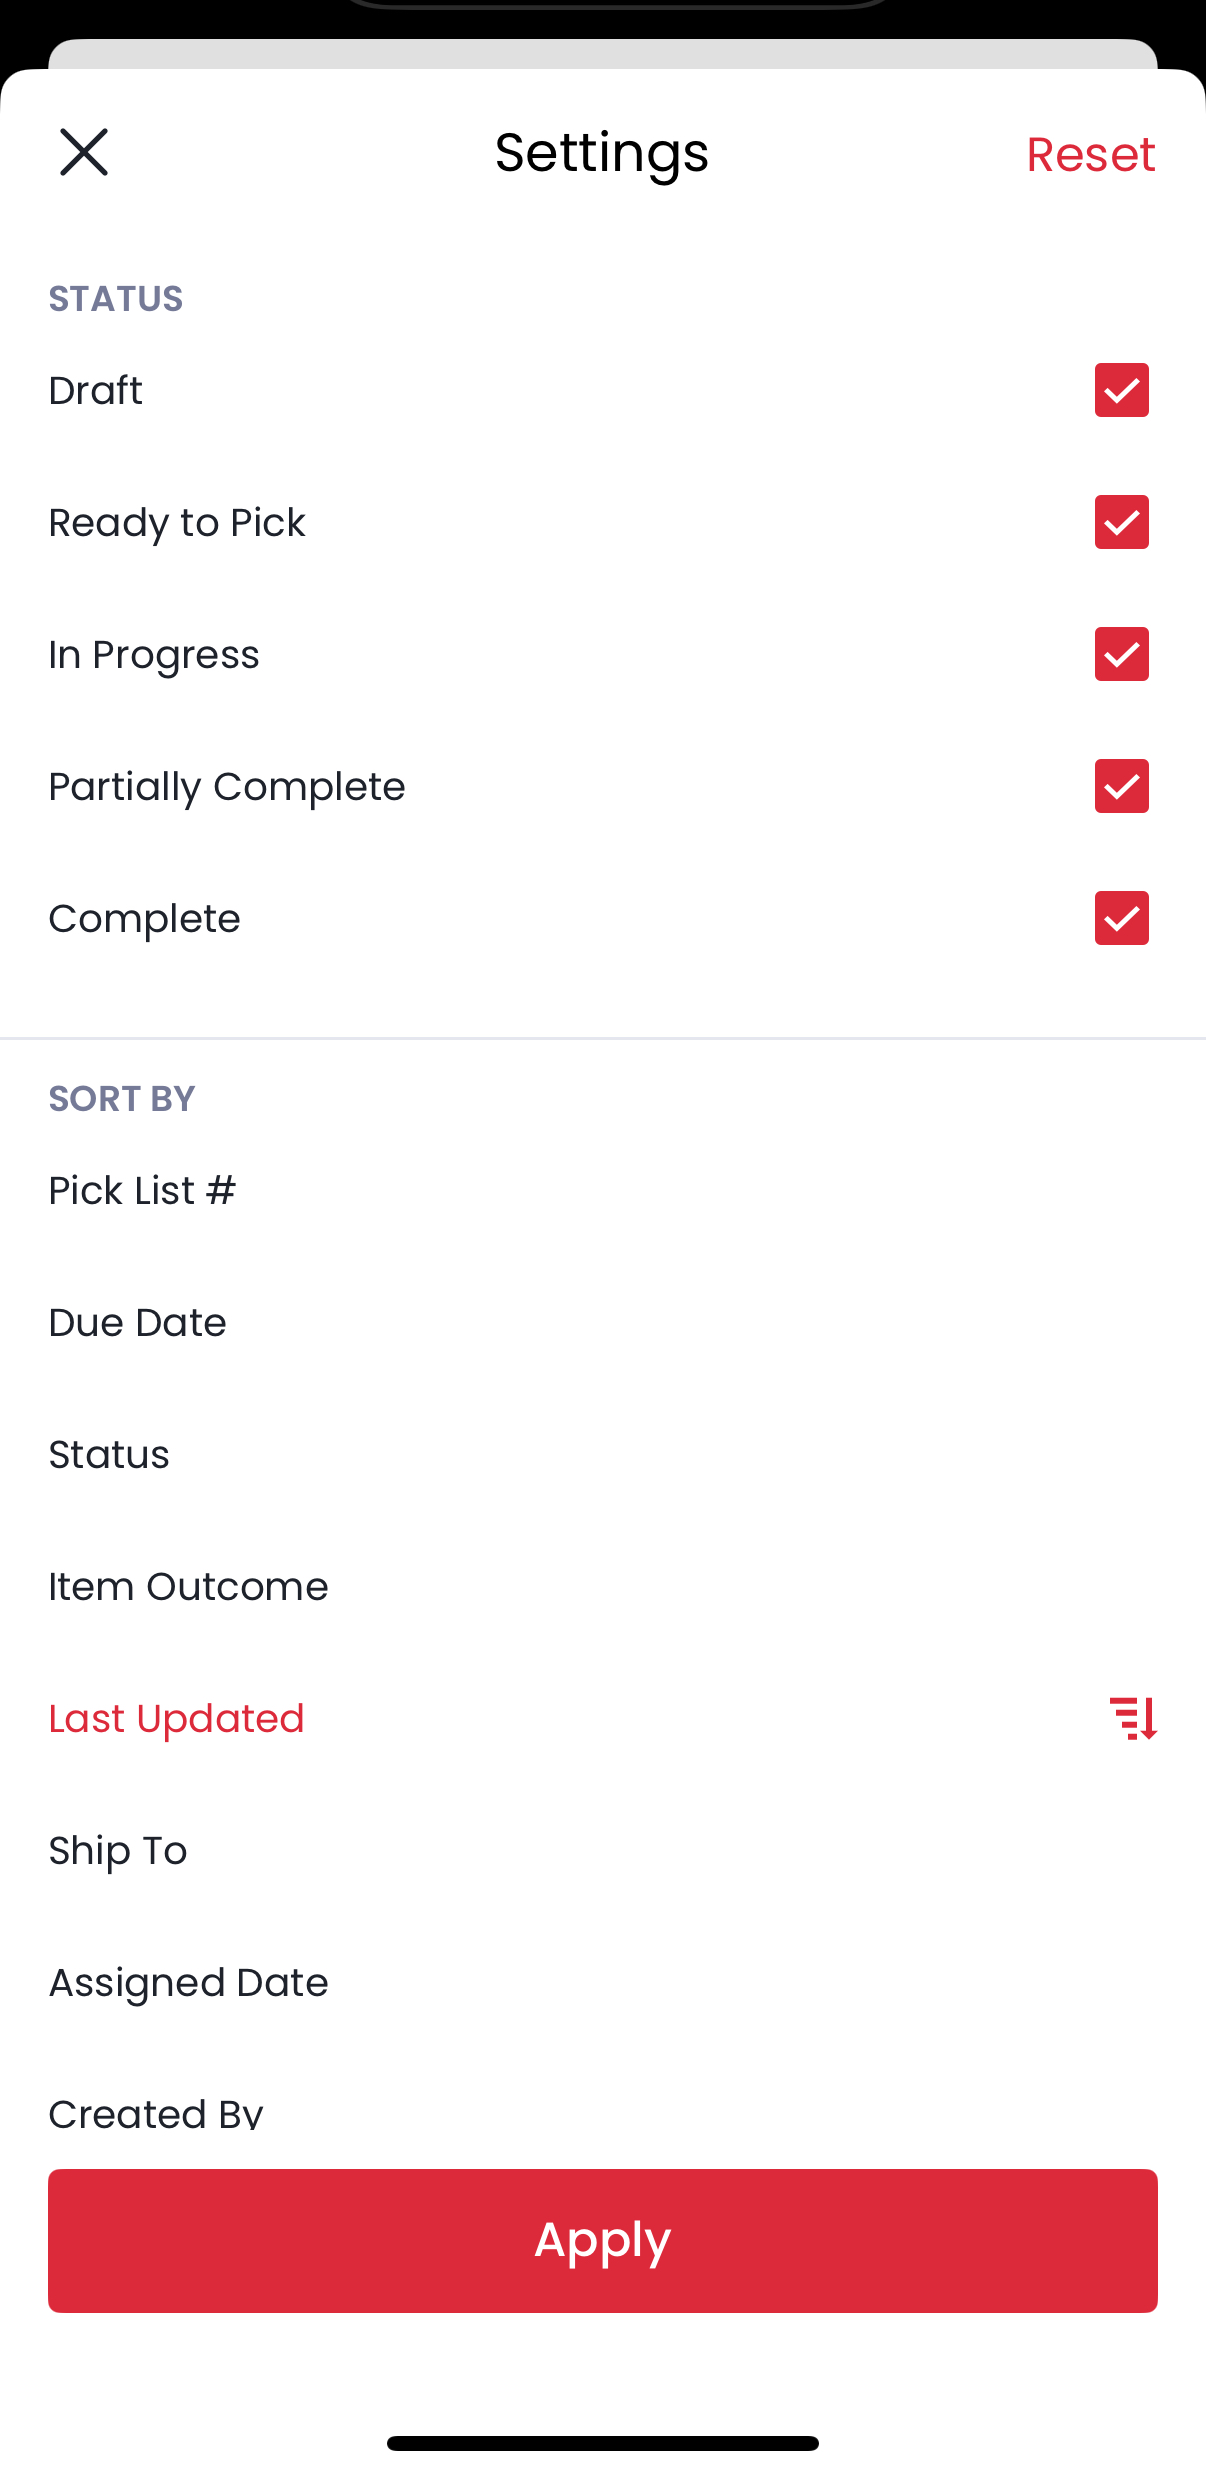Sort the list by Item Outcome
Viewport: 1206px width, 2475px height.
(189, 1587)
